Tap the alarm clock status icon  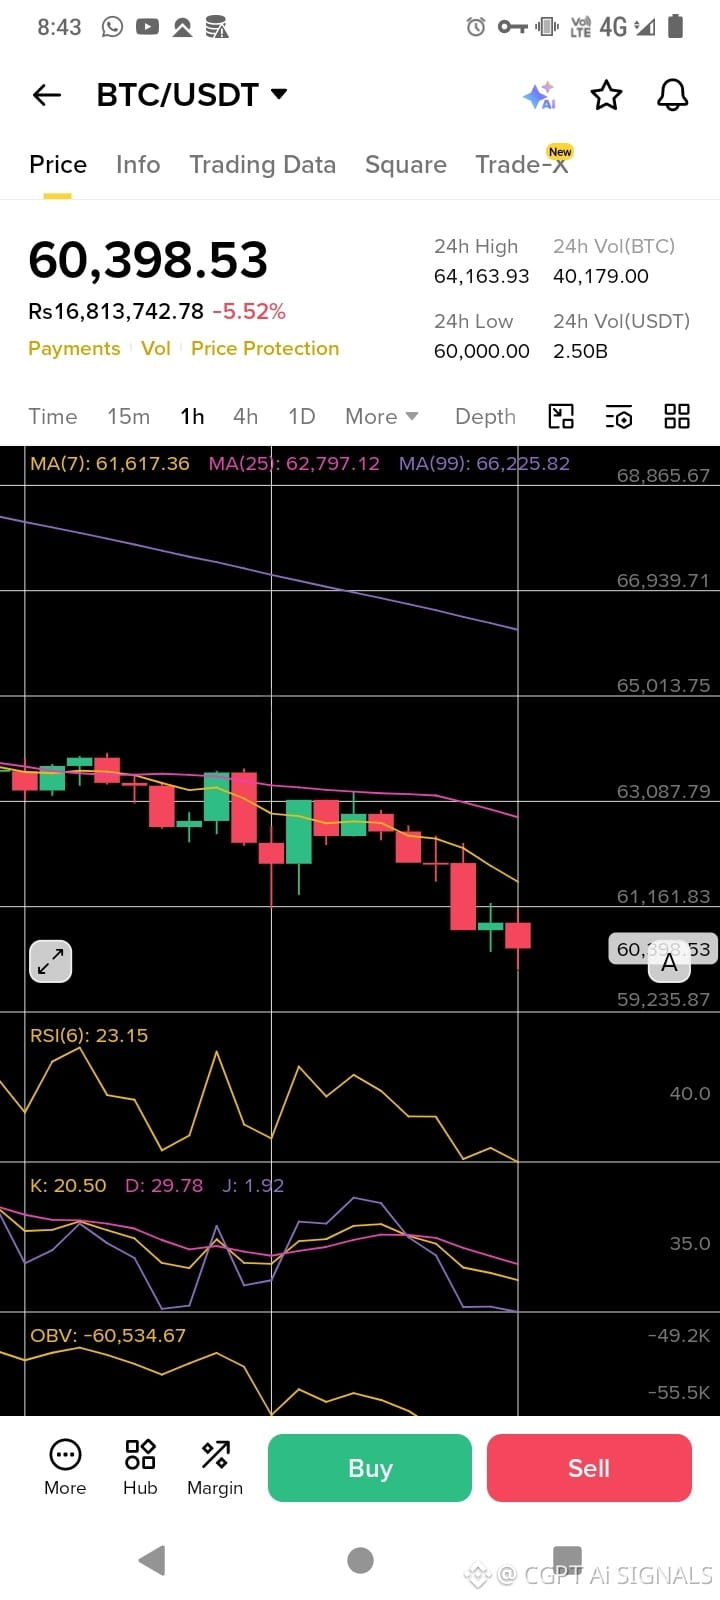tap(476, 27)
